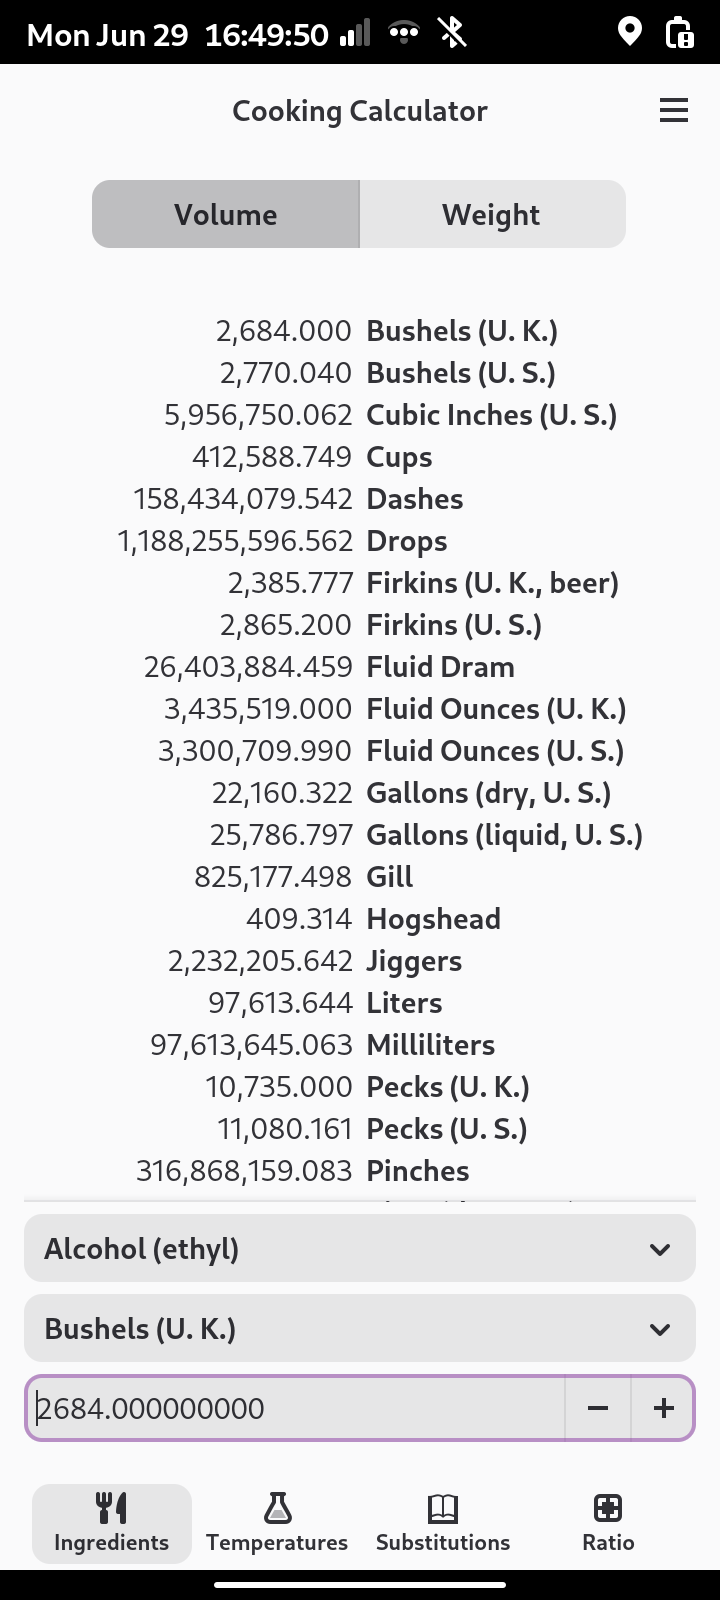Decrease the amount with minus button
Screen dimensions: 720x1600
pyautogui.click(x=598, y=1408)
